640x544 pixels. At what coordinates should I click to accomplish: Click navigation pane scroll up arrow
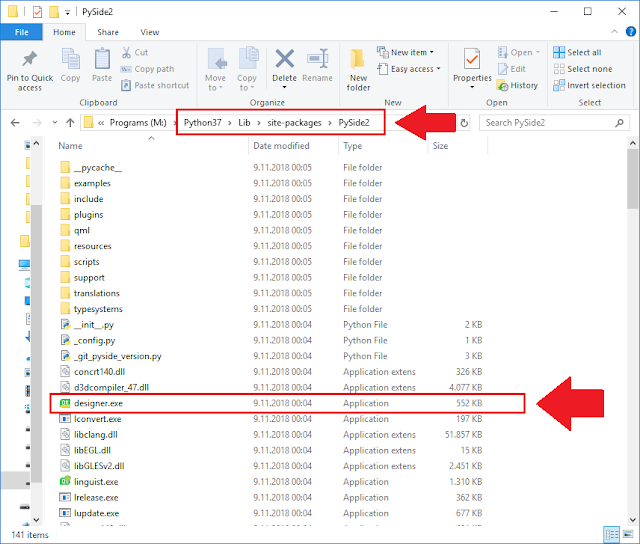tap(36, 143)
